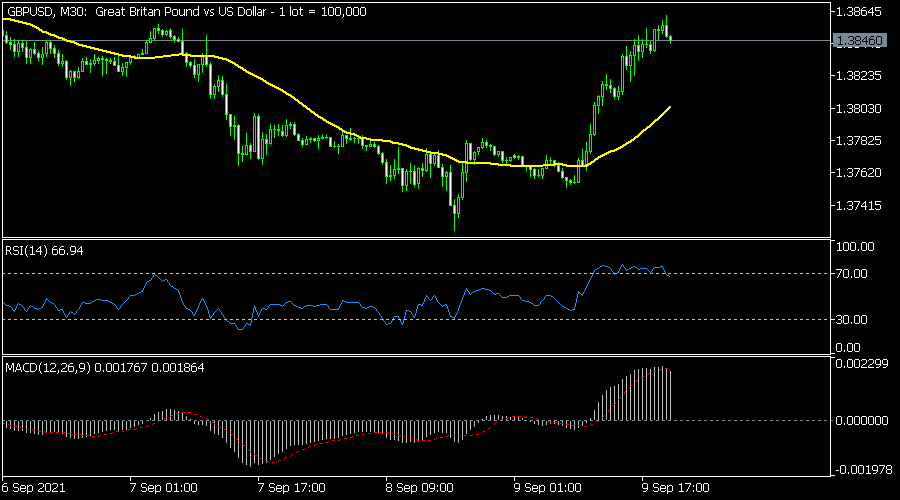Screen dimensions: 900x500
Task: Click the MACD(12,26,9) indicator label
Action: coord(104,368)
